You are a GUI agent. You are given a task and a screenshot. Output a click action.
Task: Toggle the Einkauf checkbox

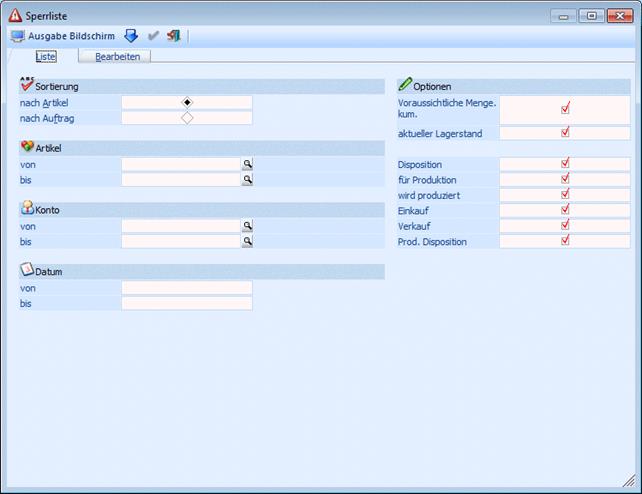(x=565, y=209)
